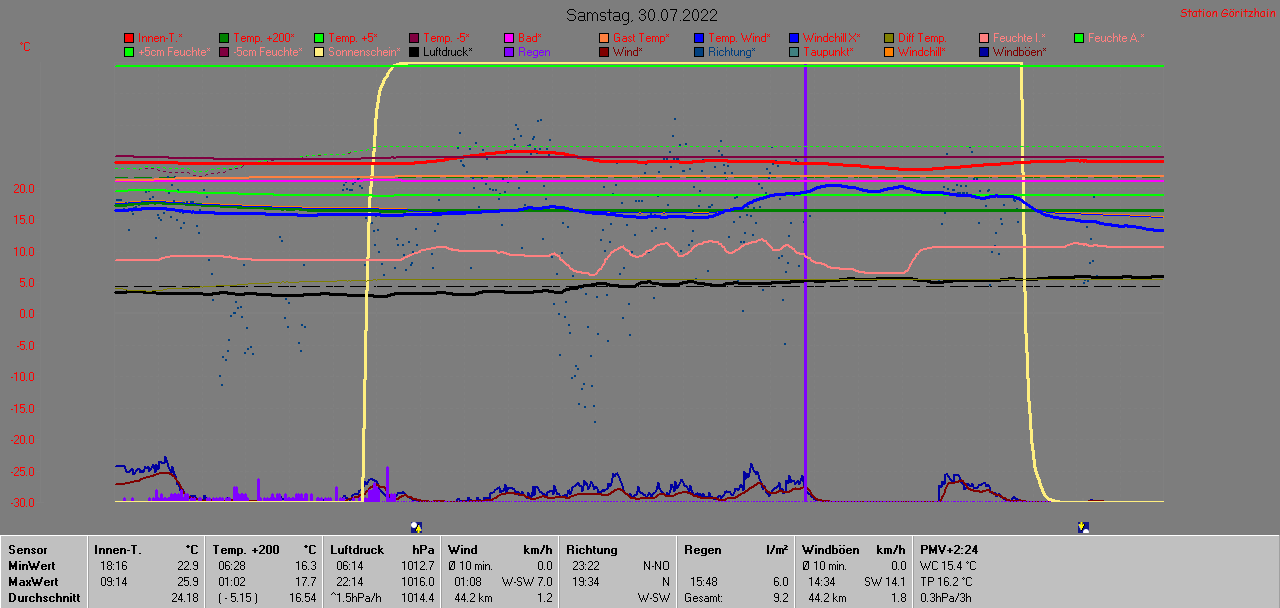Click the 'Sonnenschein*' legend label text
This screenshot has width=1280, height=608.
(364, 52)
